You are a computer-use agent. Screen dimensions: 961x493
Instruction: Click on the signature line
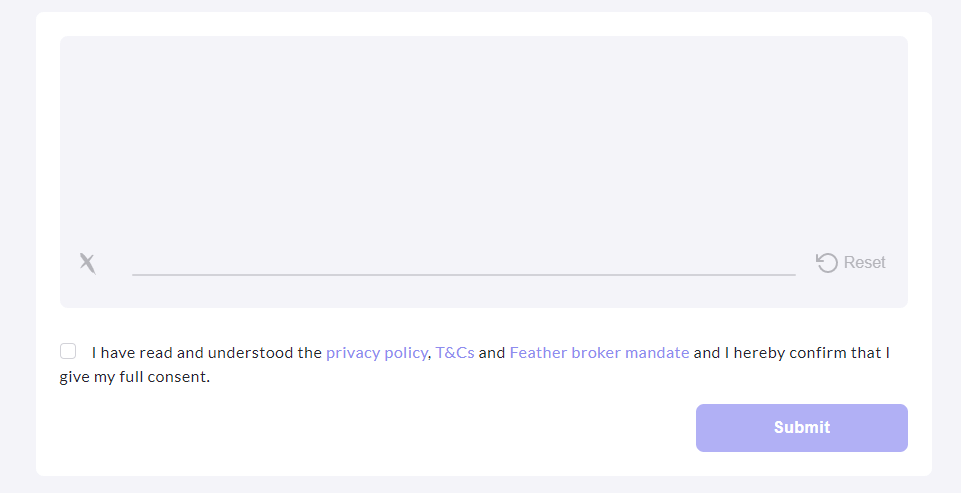click(463, 274)
